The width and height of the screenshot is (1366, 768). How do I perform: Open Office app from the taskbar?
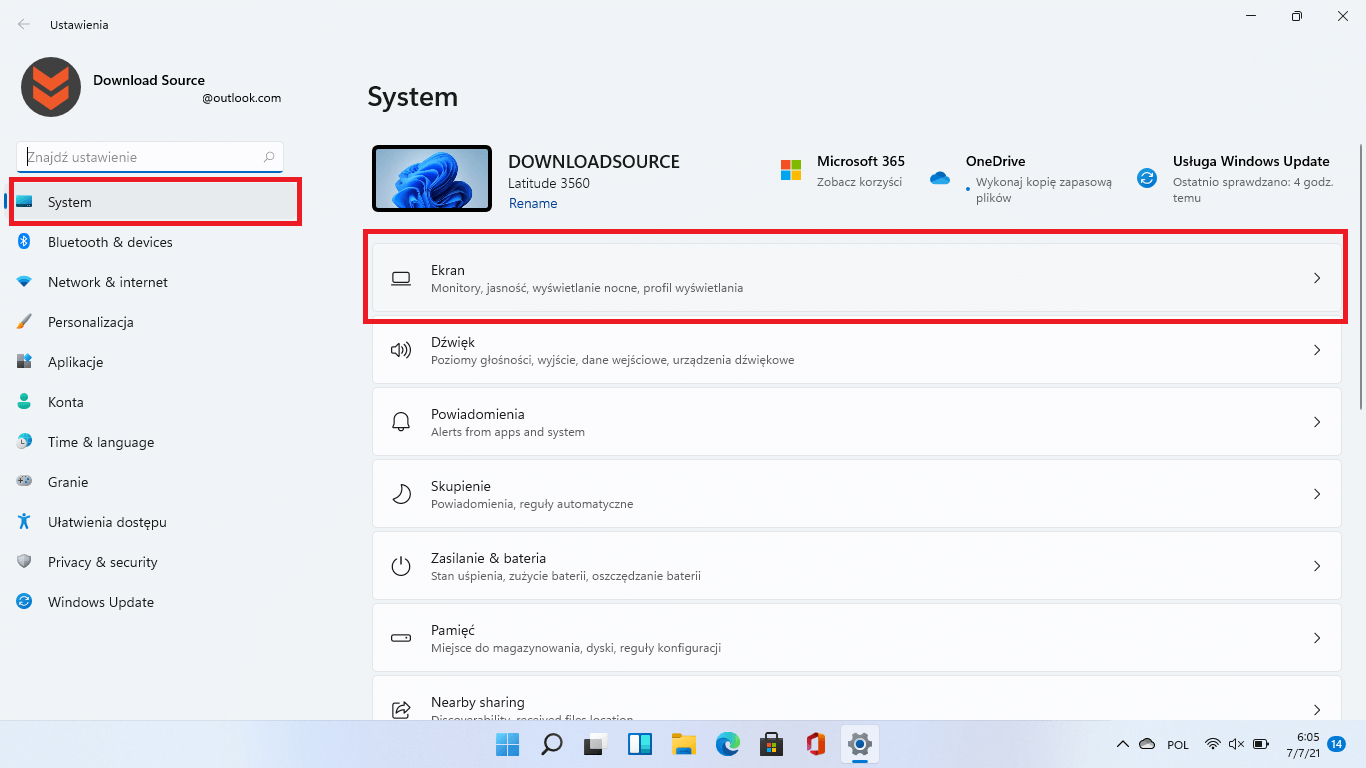coord(815,744)
